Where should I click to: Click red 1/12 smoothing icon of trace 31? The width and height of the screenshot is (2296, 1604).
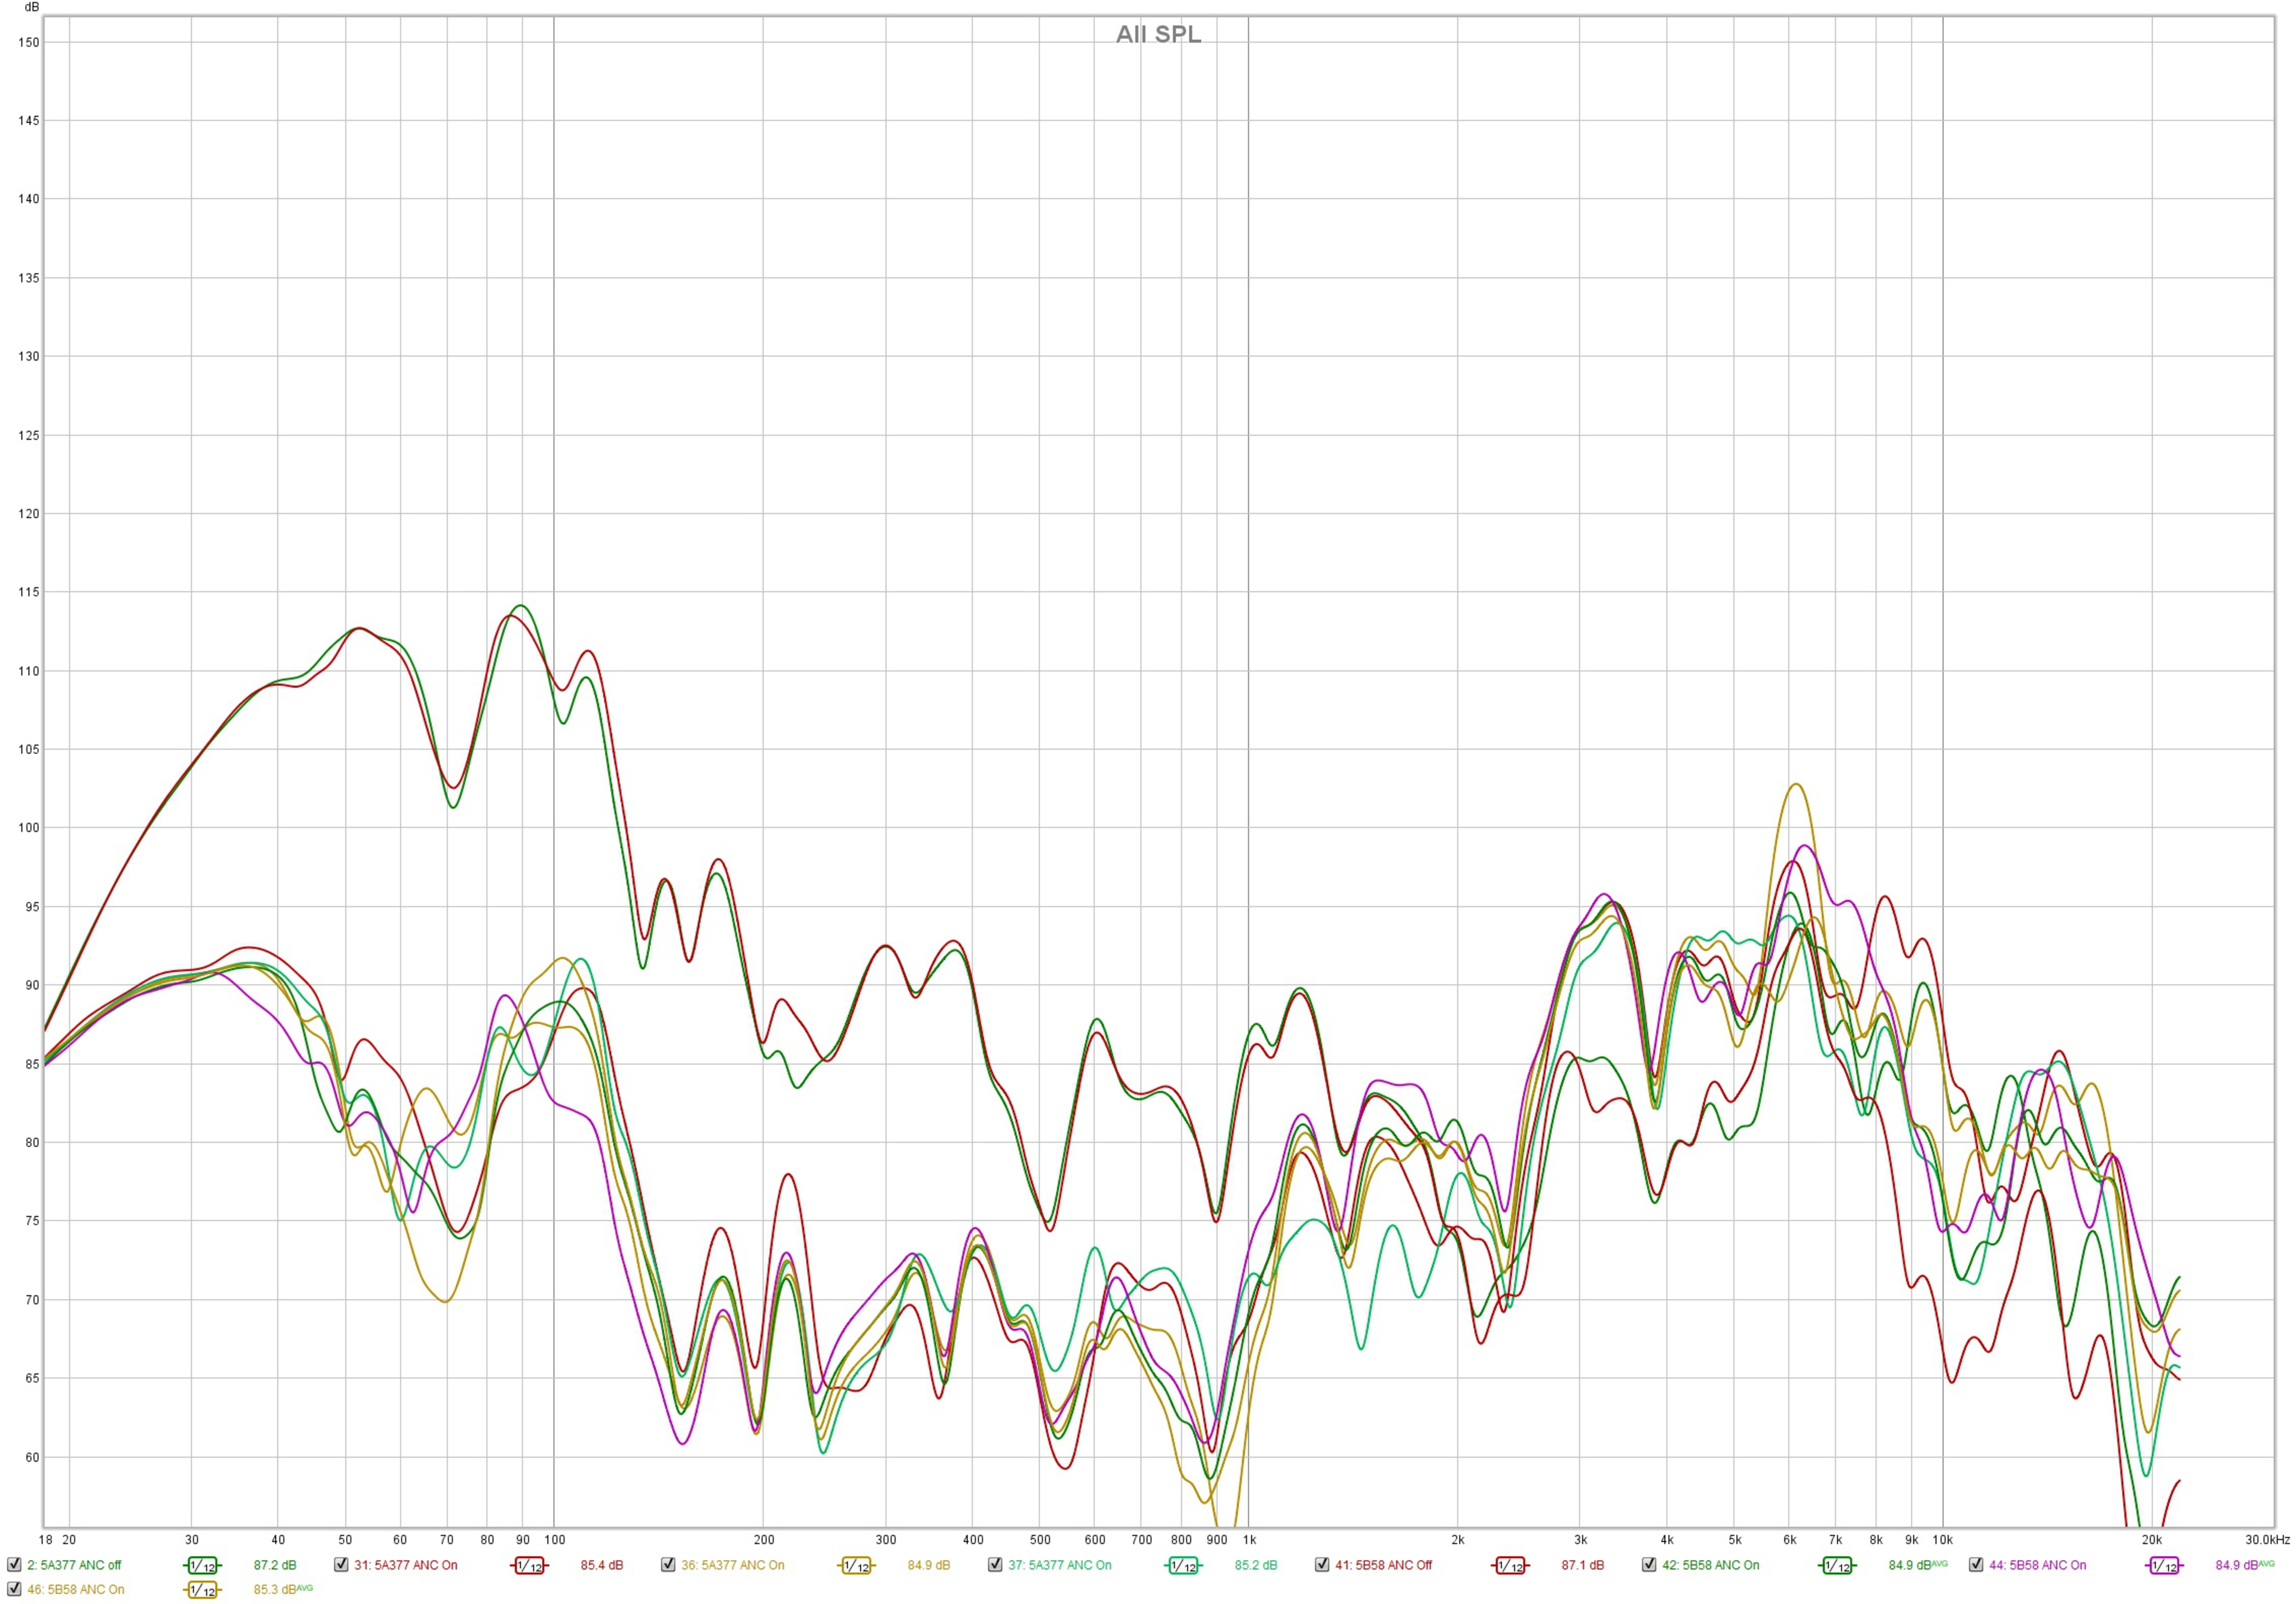pos(529,1565)
